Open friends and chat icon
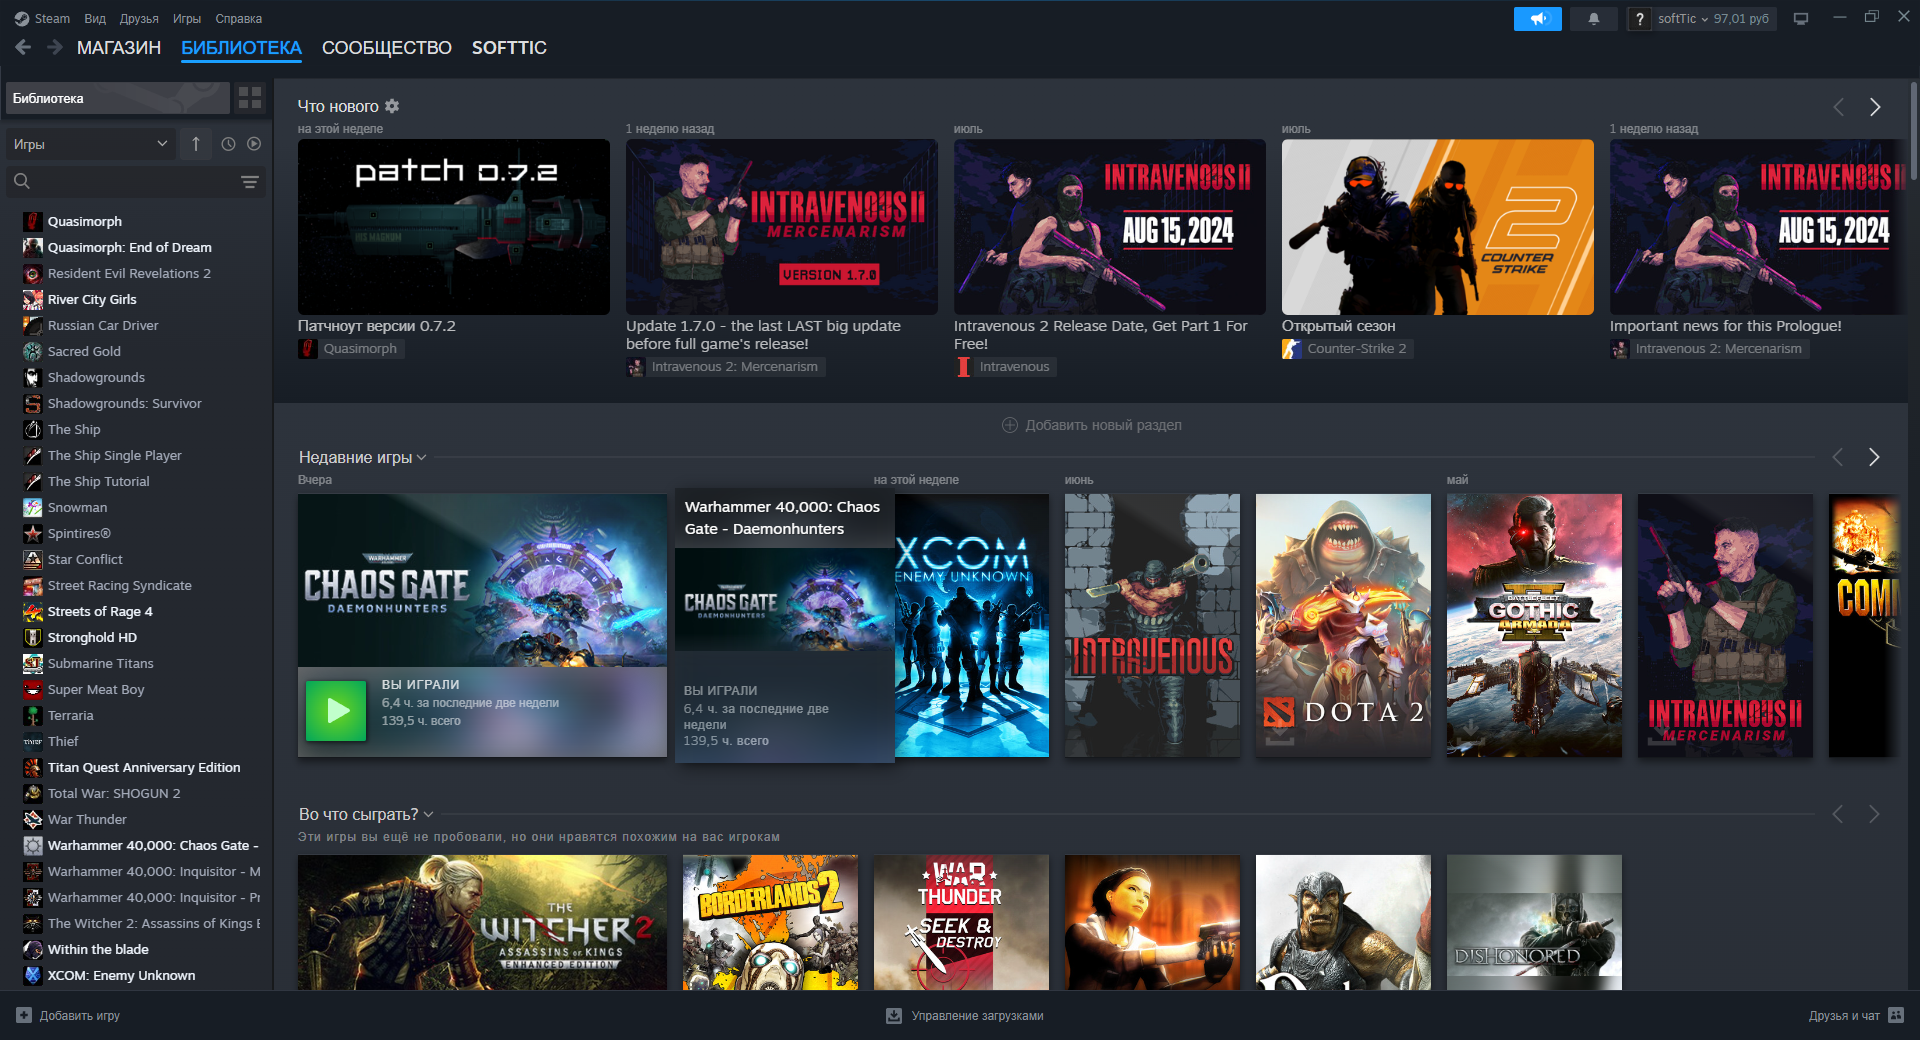 pos(1896,1015)
